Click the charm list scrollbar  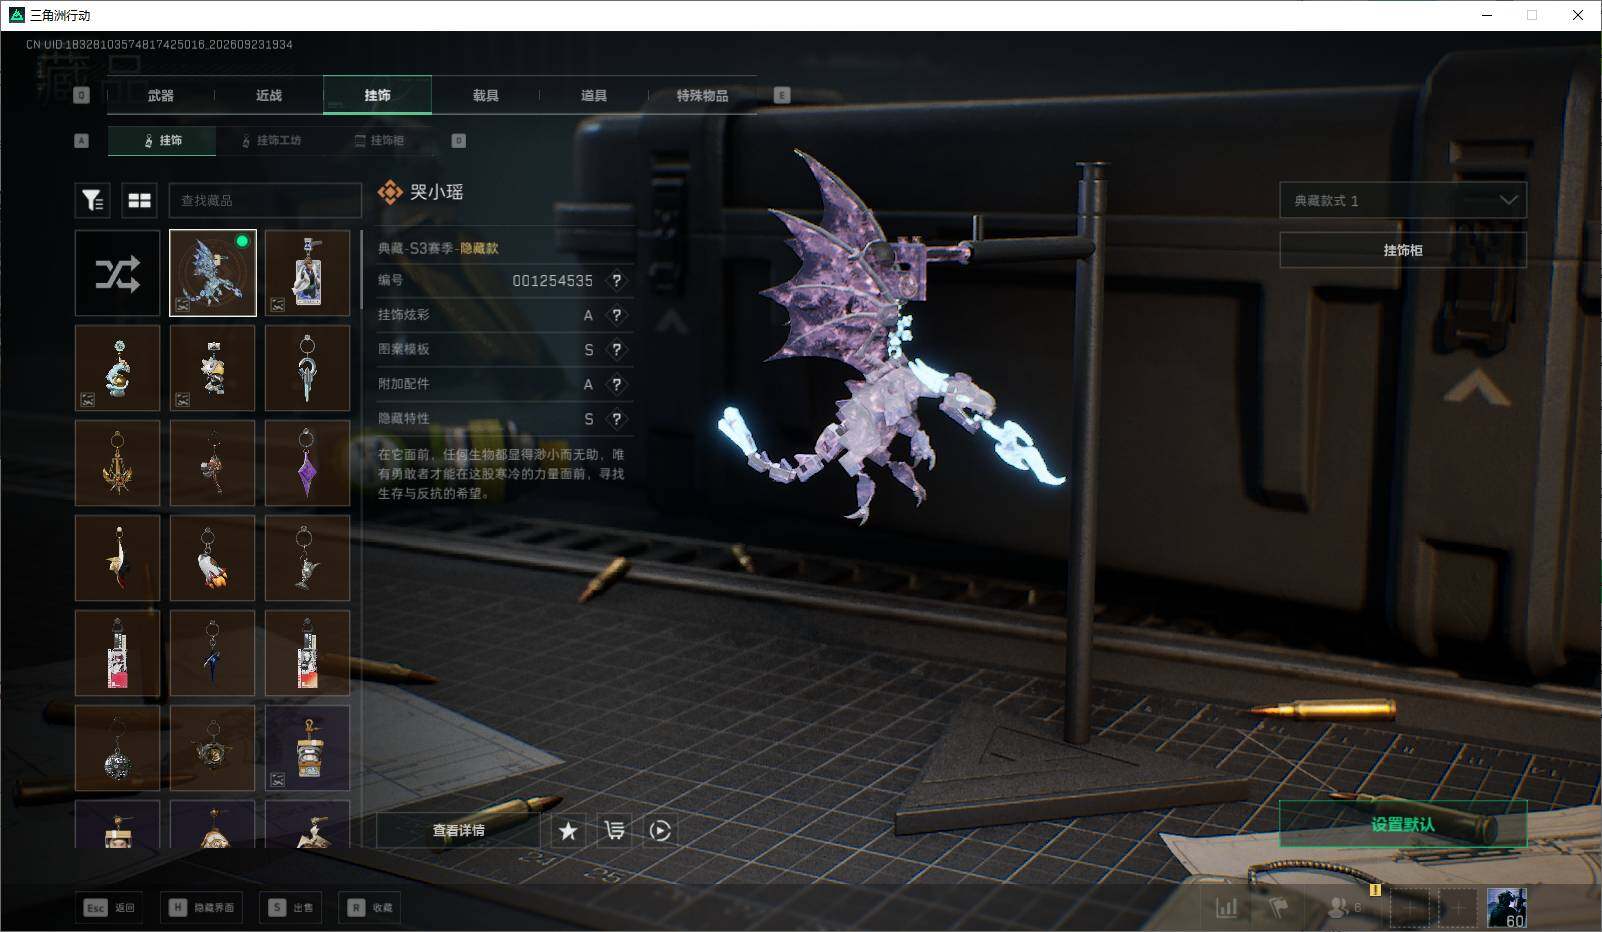pyautogui.click(x=360, y=270)
